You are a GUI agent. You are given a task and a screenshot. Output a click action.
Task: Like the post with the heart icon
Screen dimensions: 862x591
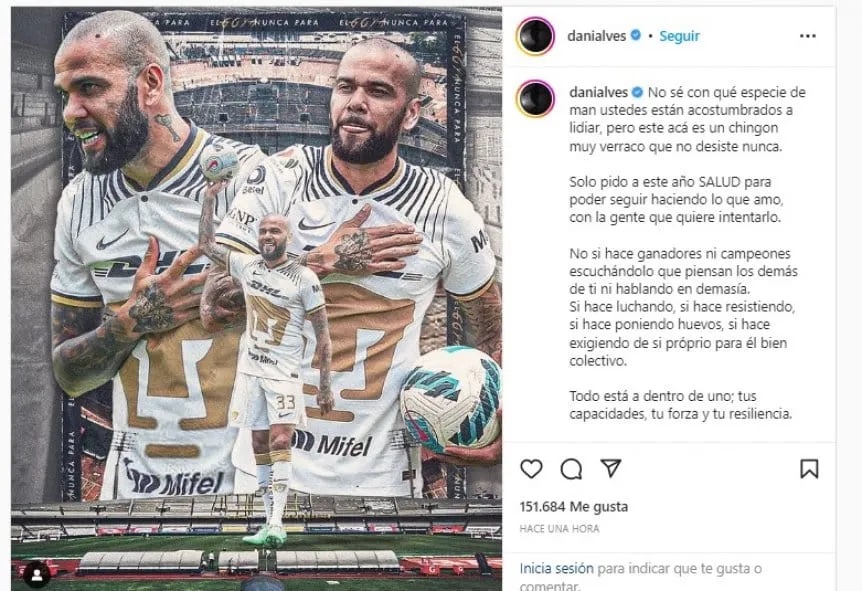pyautogui.click(x=531, y=469)
